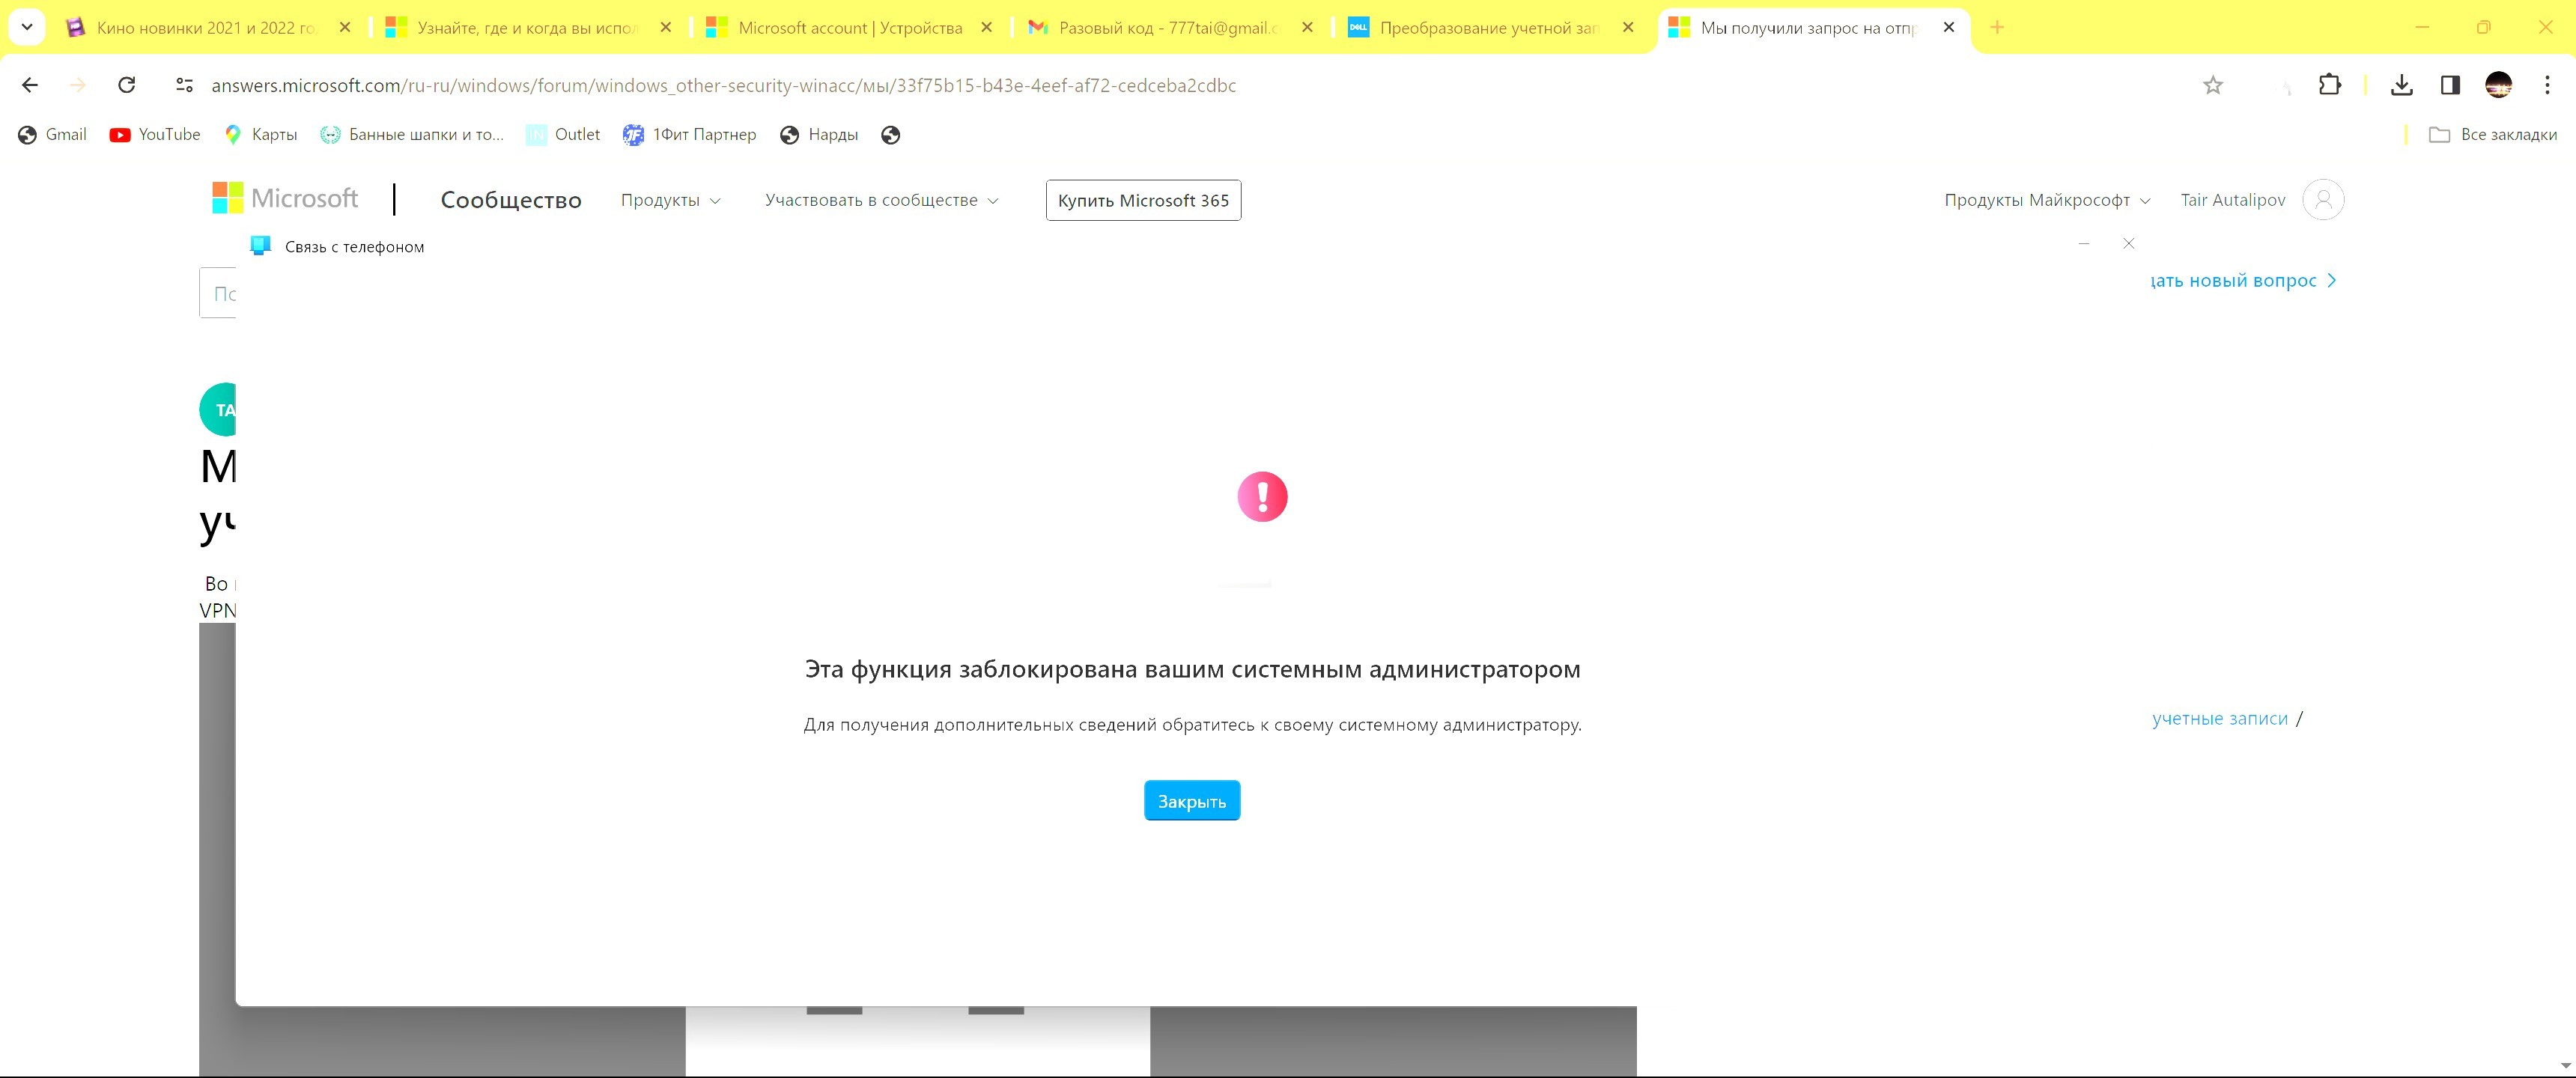Viewport: 2576px width, 1078px height.
Task: Close the Преобразование учетной зап tab
Action: coord(1628,28)
